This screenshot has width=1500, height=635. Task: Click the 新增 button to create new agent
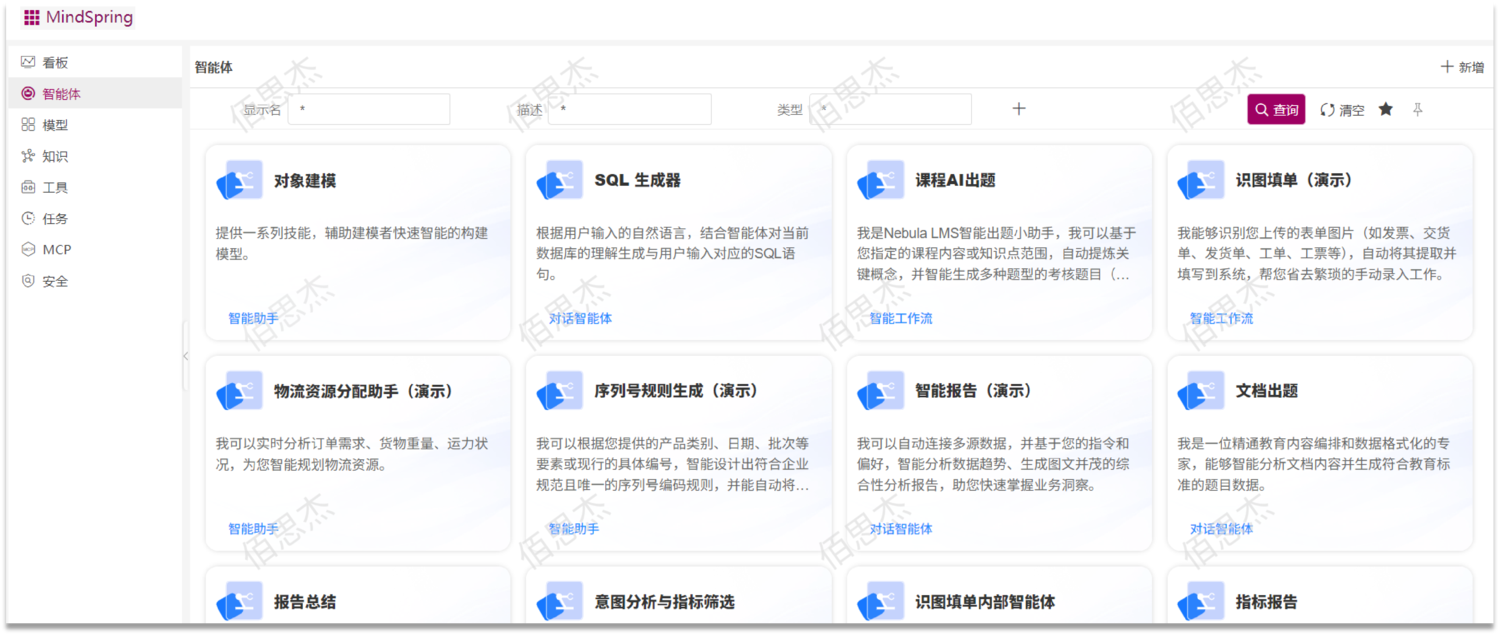1460,66
